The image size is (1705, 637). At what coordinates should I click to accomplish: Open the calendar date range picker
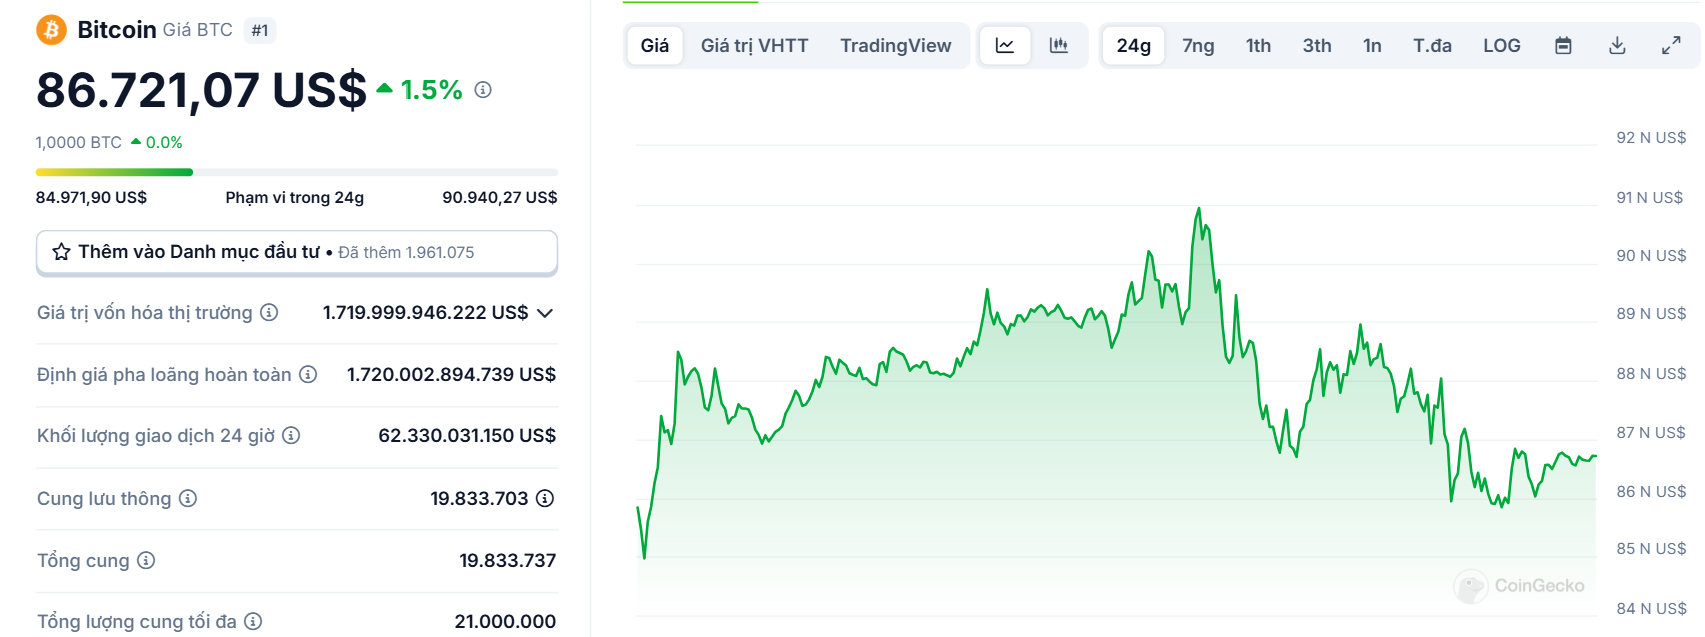(1563, 45)
